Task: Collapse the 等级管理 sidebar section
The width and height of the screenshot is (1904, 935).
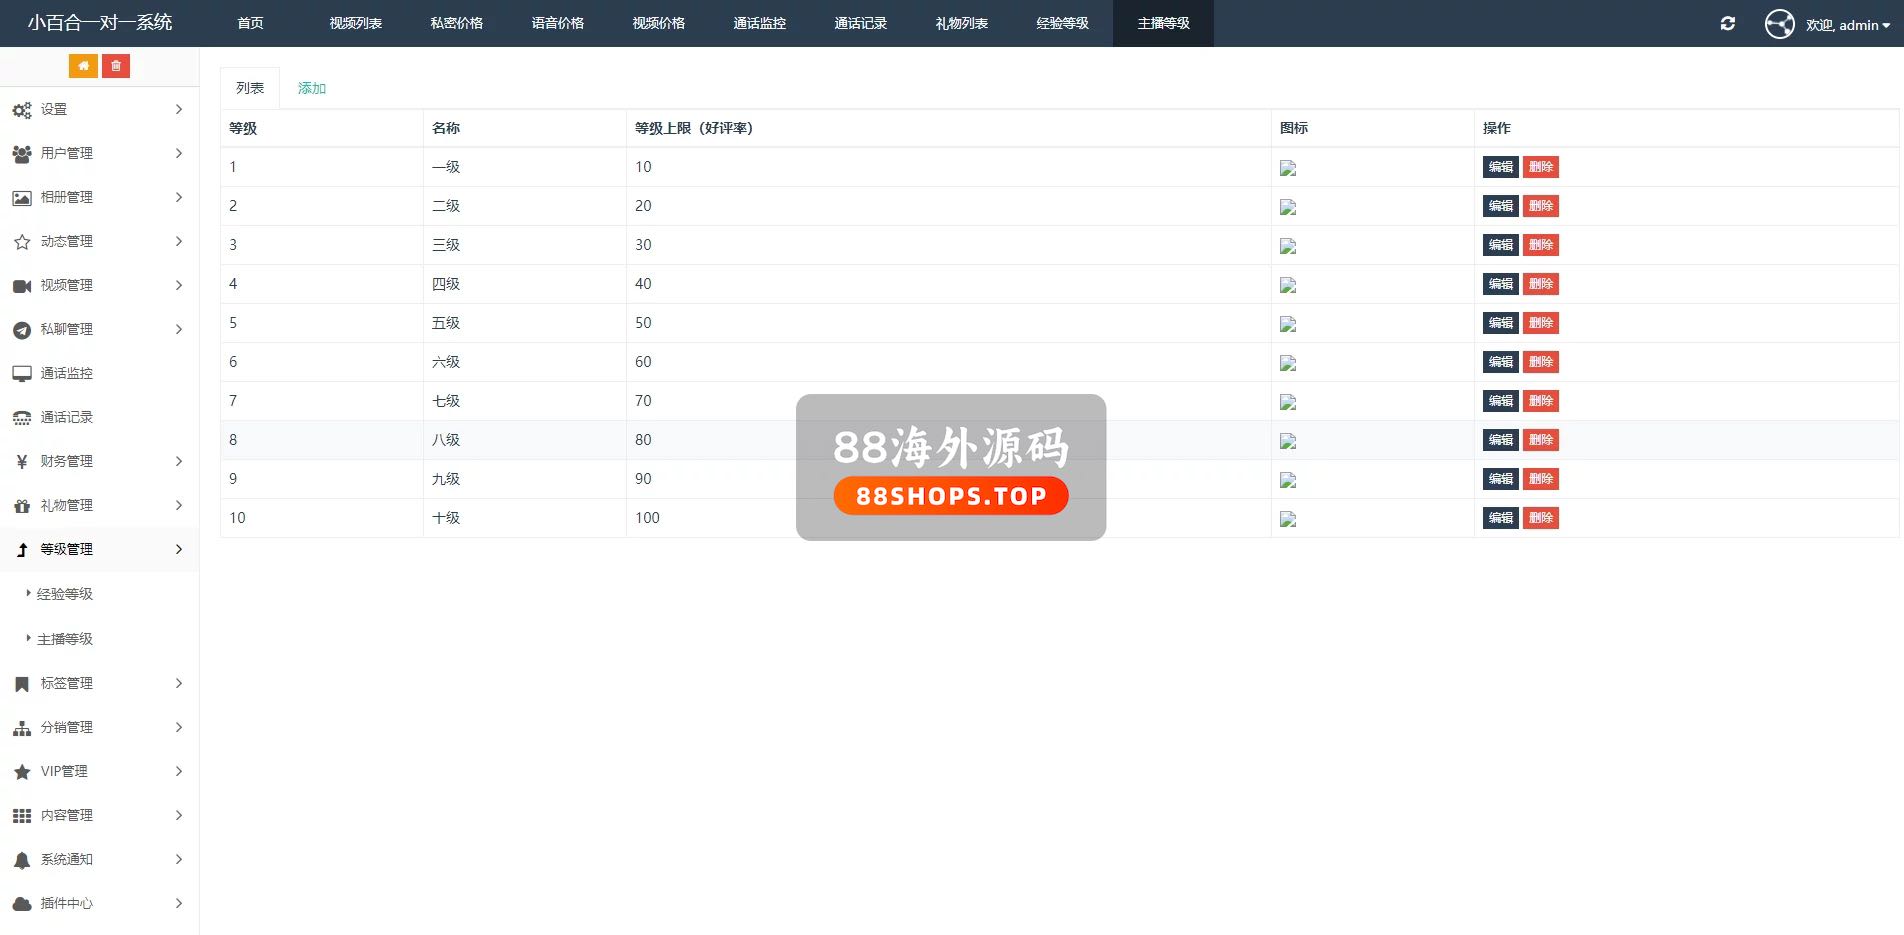Action: [x=98, y=549]
